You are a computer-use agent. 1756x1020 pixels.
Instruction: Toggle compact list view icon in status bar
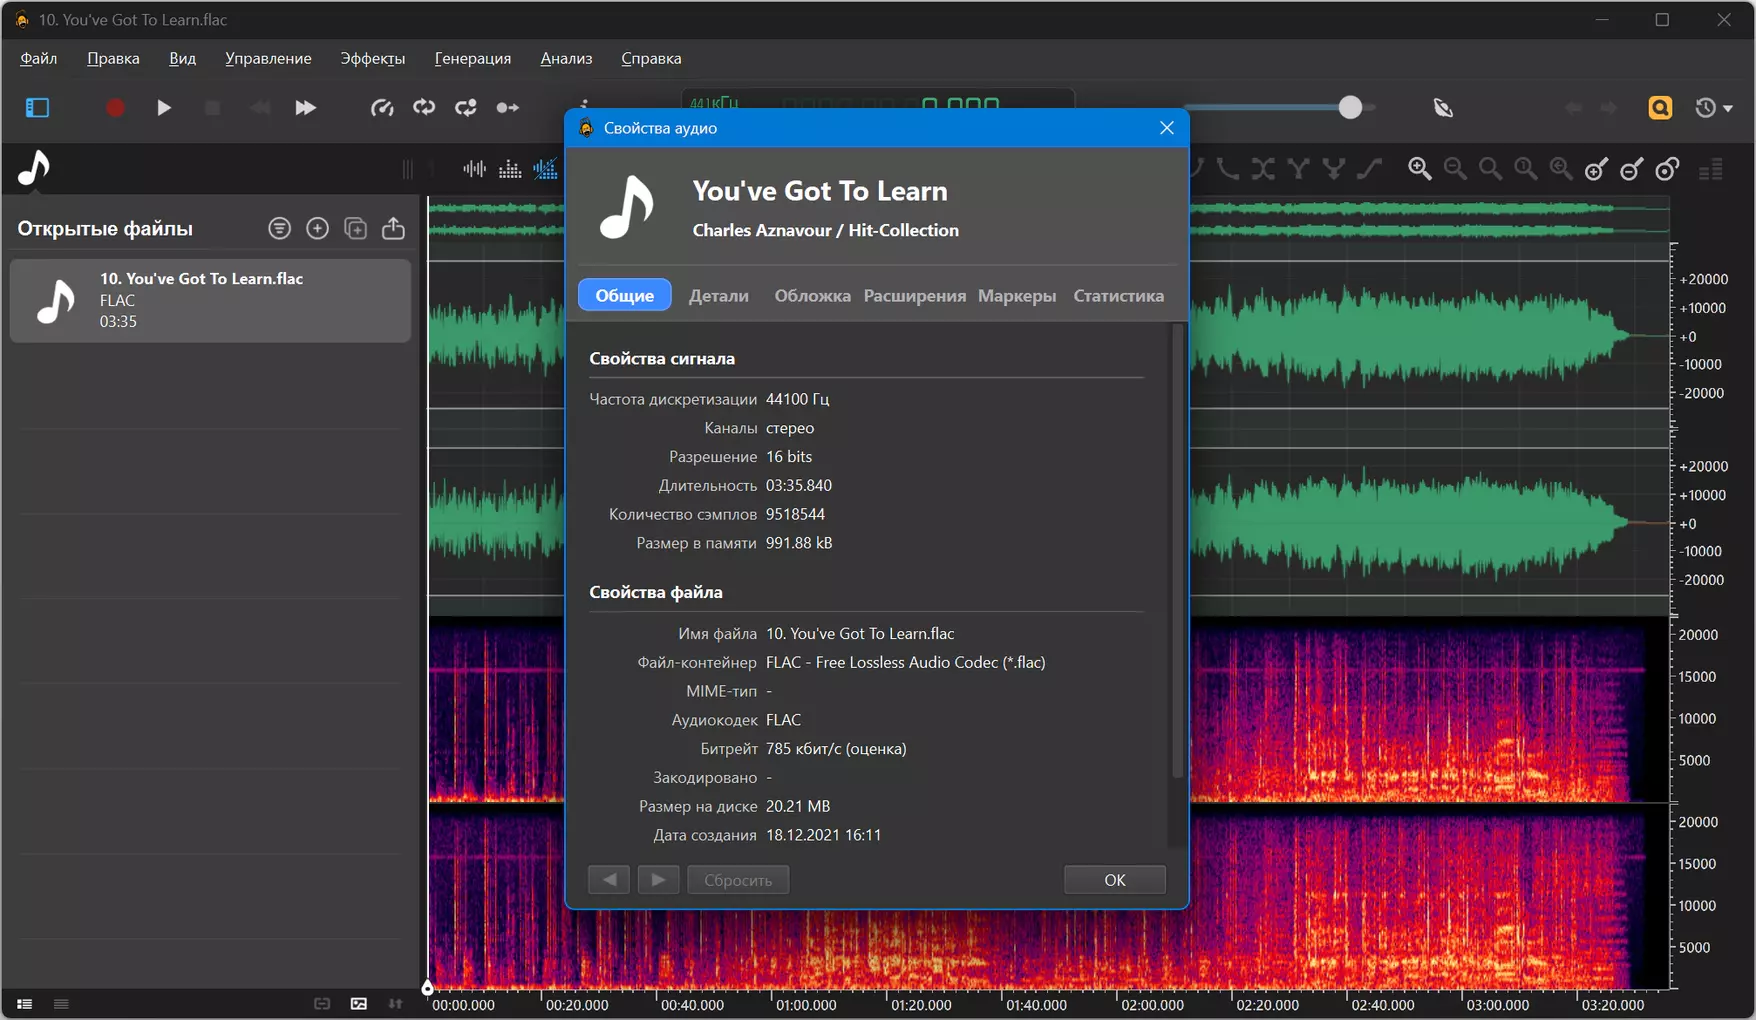pos(61,1004)
